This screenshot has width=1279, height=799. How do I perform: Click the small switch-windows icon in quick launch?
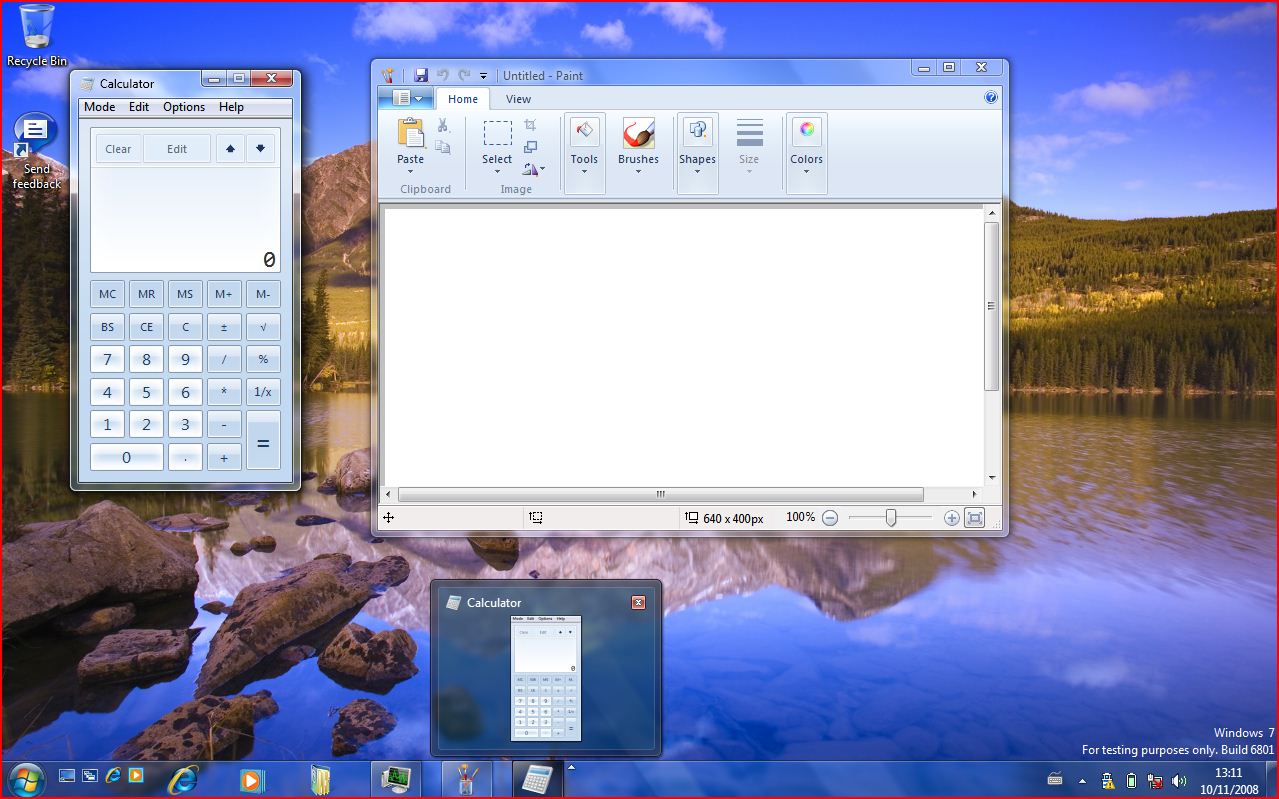pyautogui.click(x=90, y=775)
